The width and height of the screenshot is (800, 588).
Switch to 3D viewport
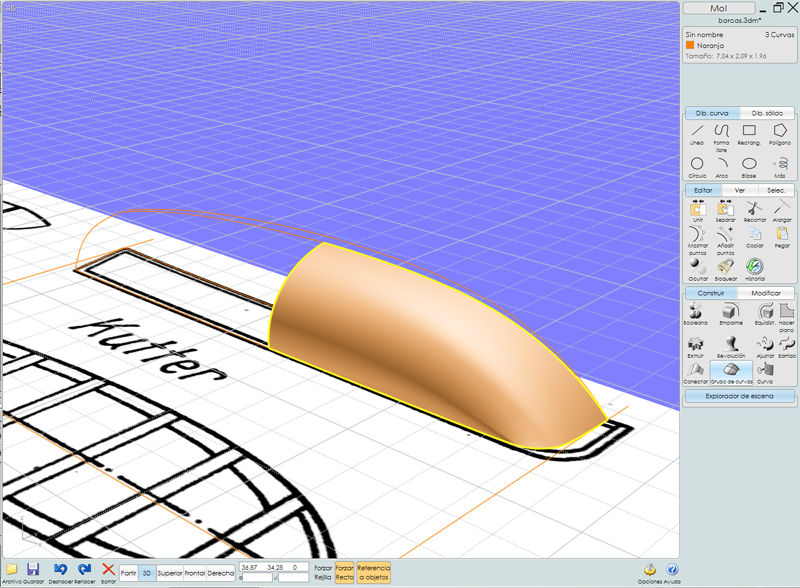pyautogui.click(x=146, y=573)
